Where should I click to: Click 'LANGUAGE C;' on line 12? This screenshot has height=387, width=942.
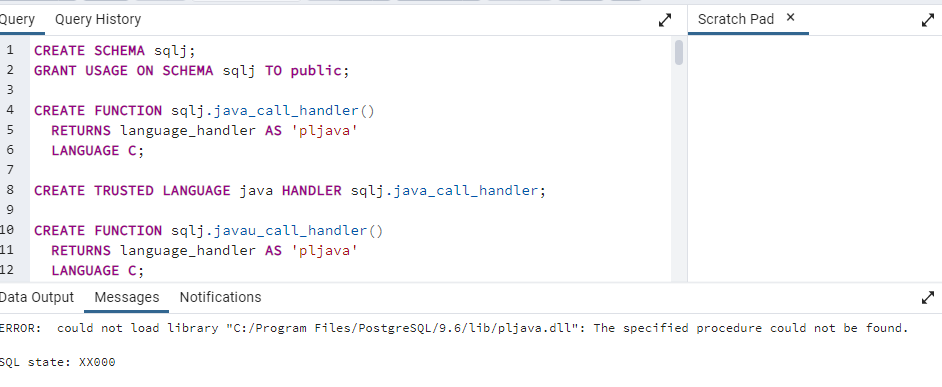98,271
